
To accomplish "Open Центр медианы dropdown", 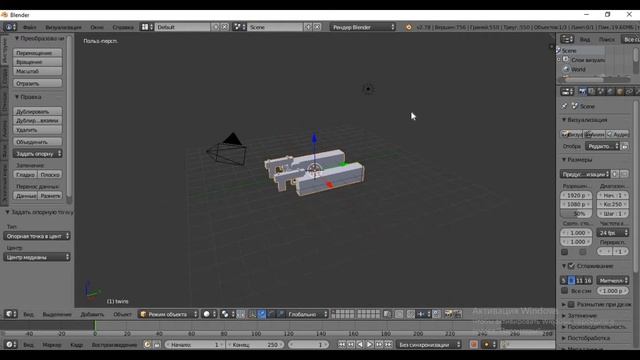I will coord(37,257).
